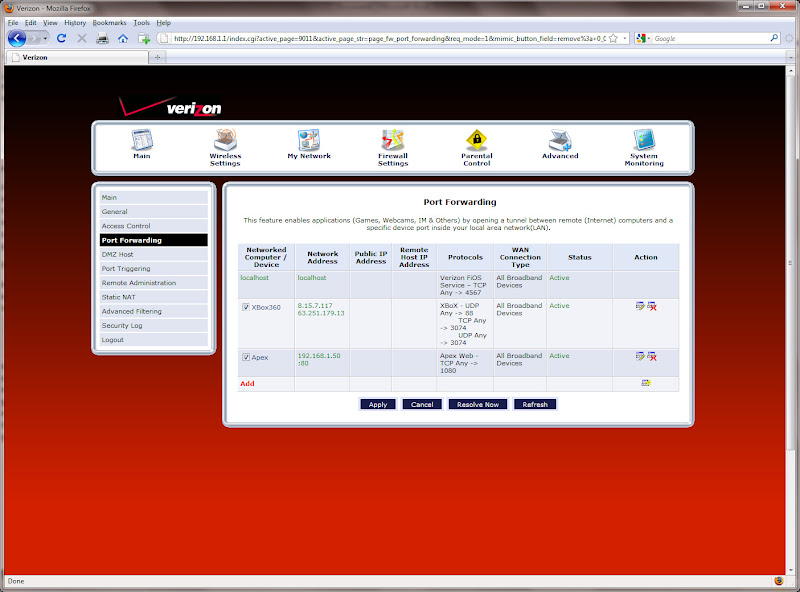
Task: Select Advanced Filtering in the sidebar
Action: 154,311
